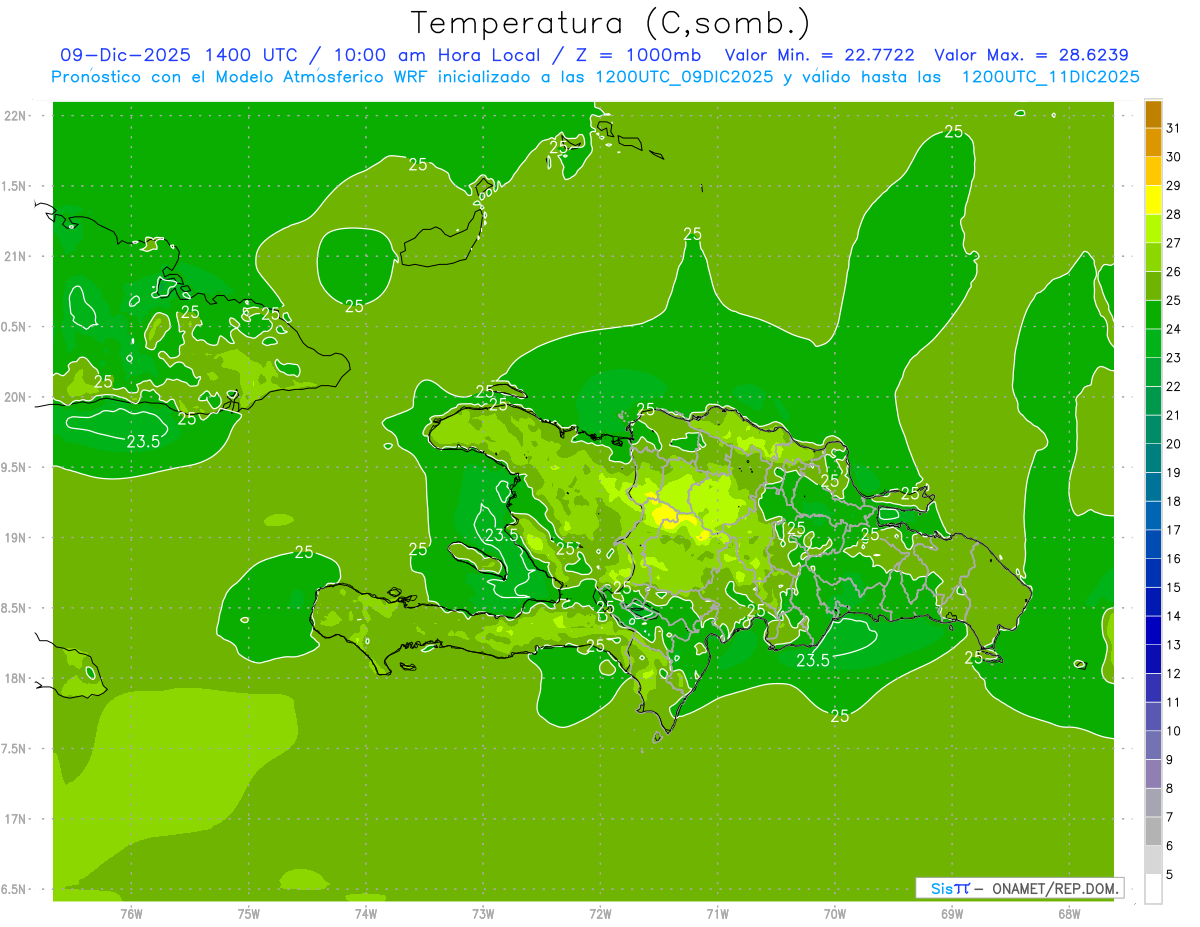The image size is (1200, 927).
Task: Click the '22' colorbar label
Action: click(x=1174, y=386)
